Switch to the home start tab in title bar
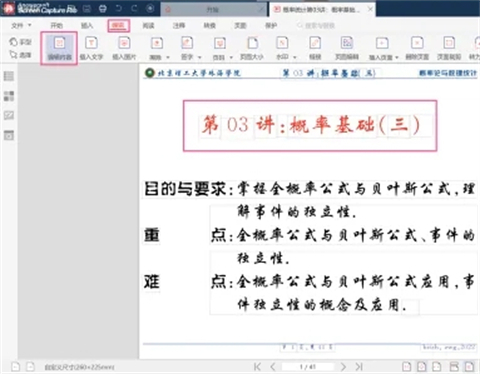480x374 pixels. tap(213, 9)
